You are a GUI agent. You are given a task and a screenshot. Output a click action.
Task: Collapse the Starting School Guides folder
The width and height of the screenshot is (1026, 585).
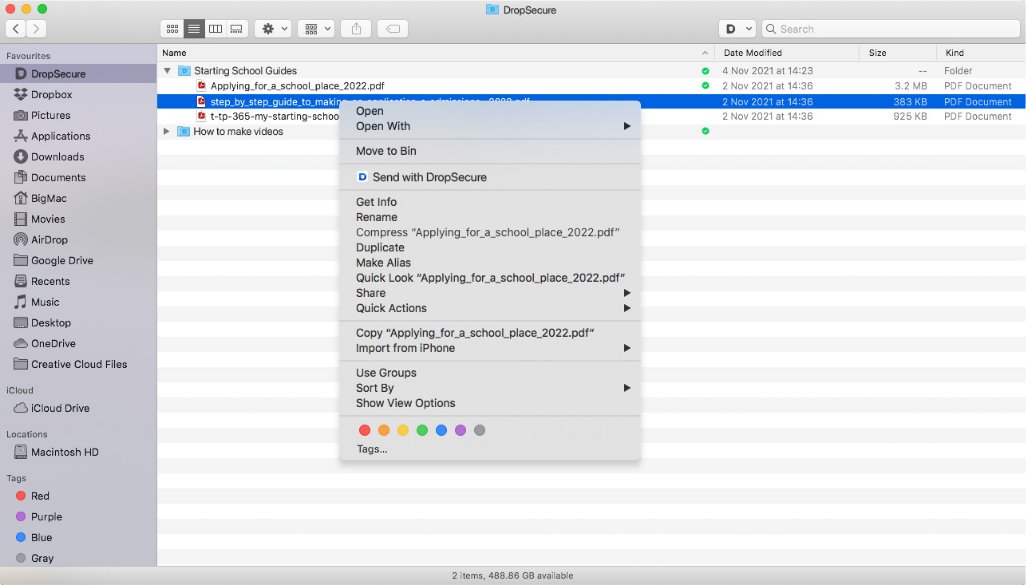point(168,71)
